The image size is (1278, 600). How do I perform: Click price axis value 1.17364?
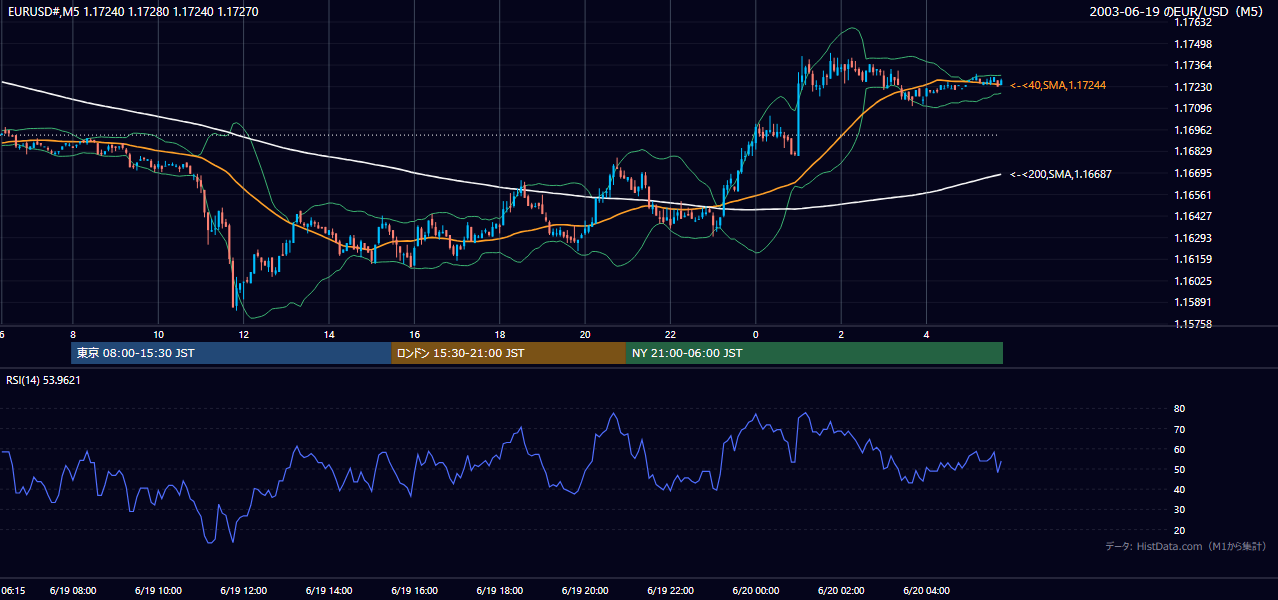1192,65
